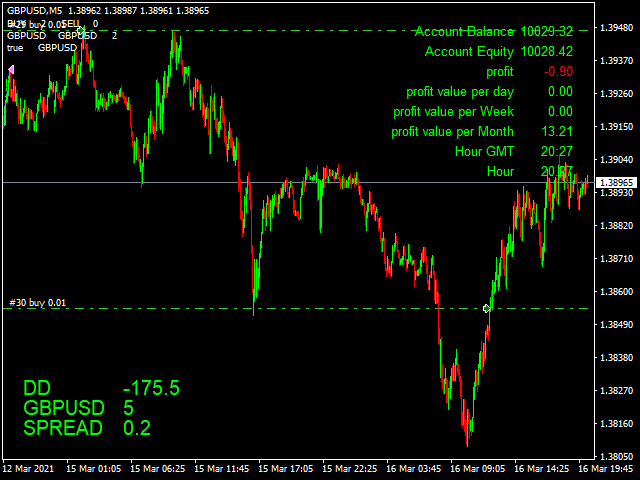Click the Account Equity value 10028.42

pyautogui.click(x=547, y=51)
